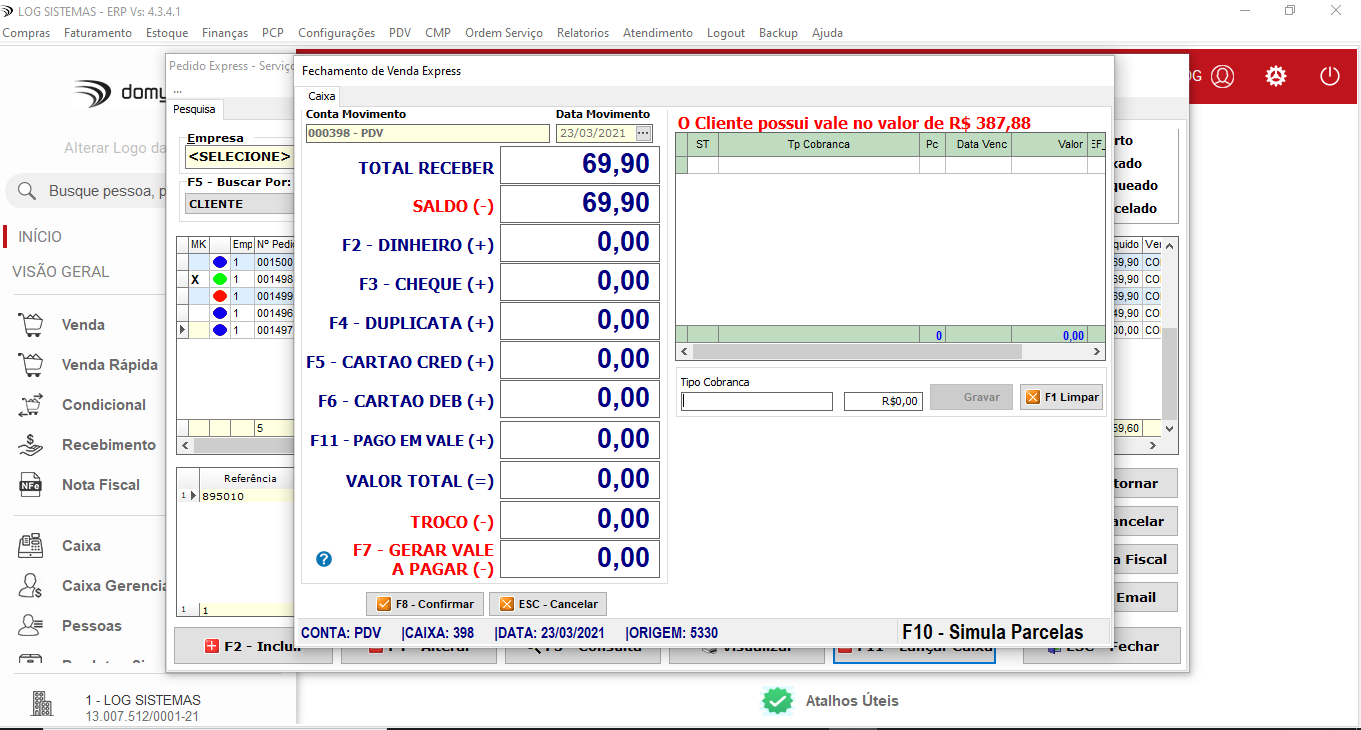Click the F6 - CARTAO DEB value box

pos(580,399)
